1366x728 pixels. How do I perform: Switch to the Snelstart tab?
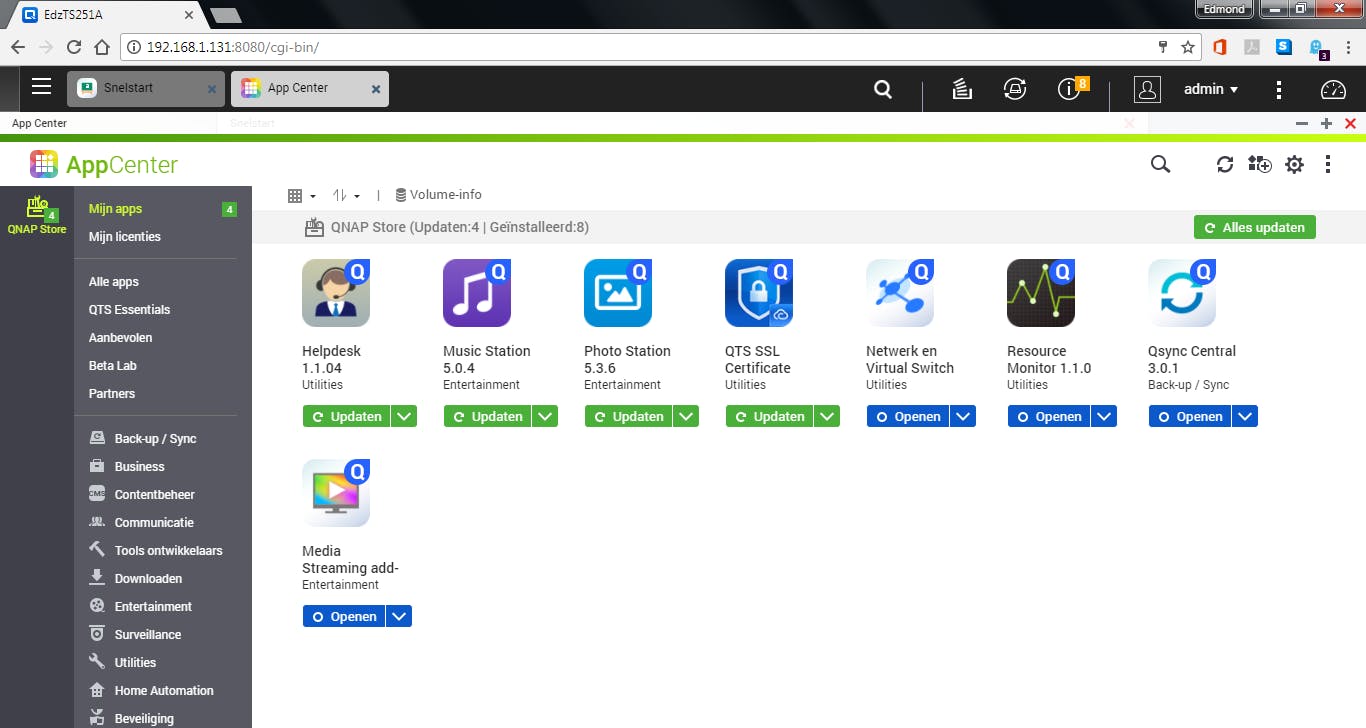(148, 88)
